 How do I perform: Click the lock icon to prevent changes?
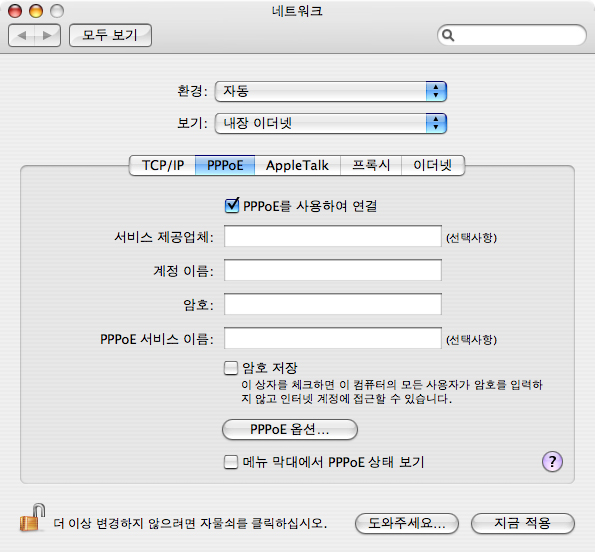(x=32, y=517)
